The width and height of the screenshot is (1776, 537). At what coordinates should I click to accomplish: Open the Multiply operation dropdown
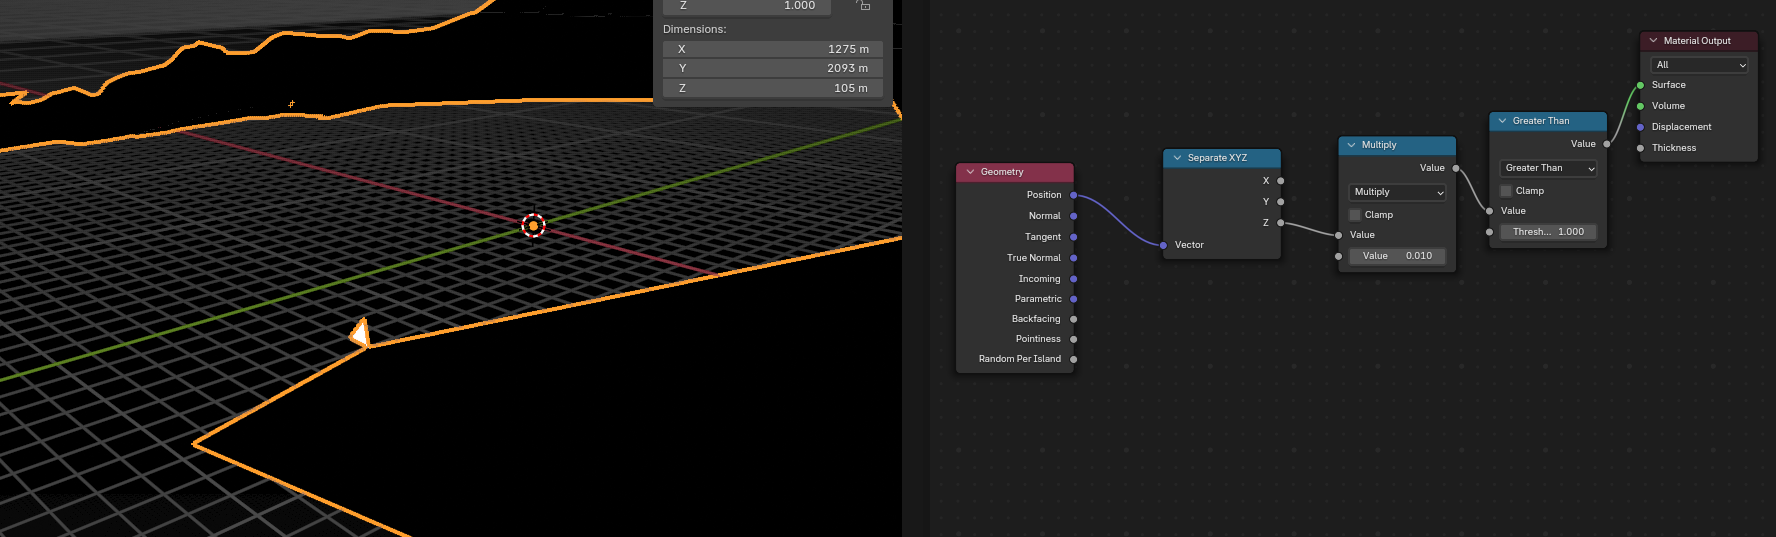[1397, 192]
